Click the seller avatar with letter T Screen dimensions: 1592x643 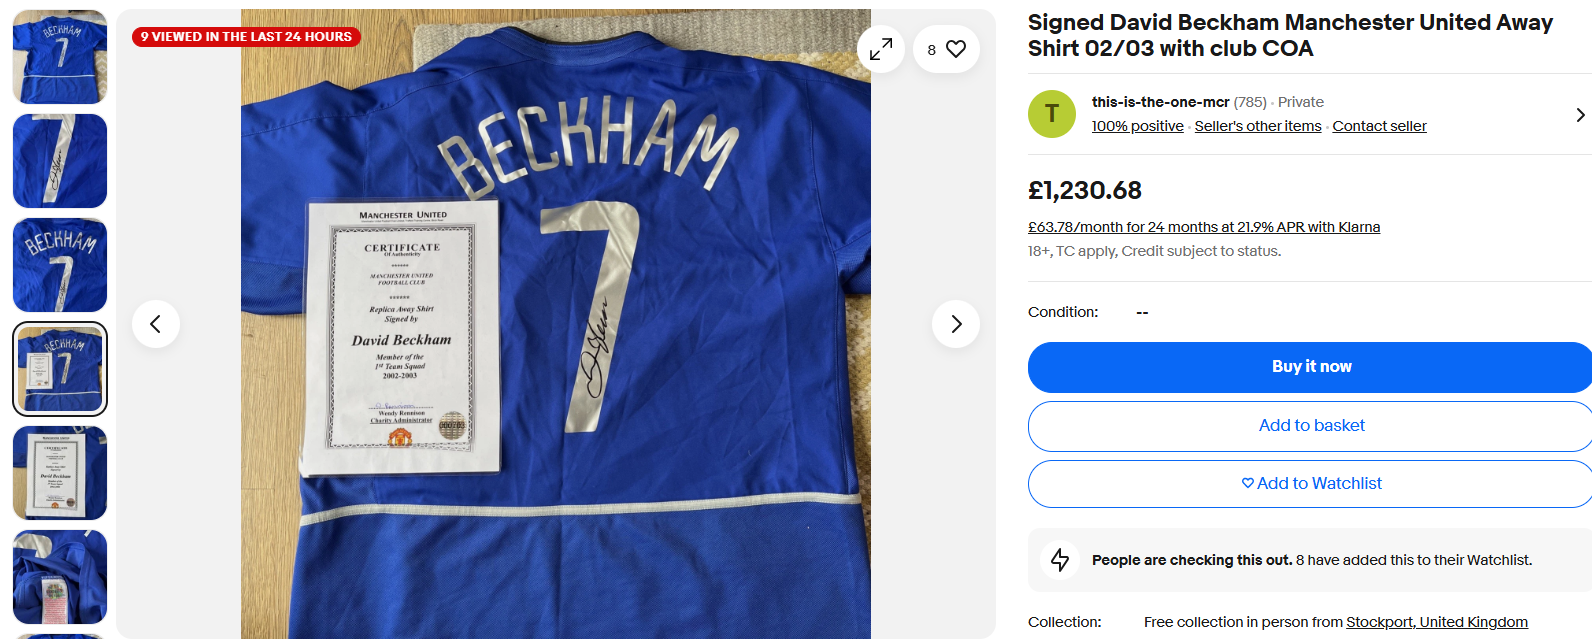[x=1052, y=114]
